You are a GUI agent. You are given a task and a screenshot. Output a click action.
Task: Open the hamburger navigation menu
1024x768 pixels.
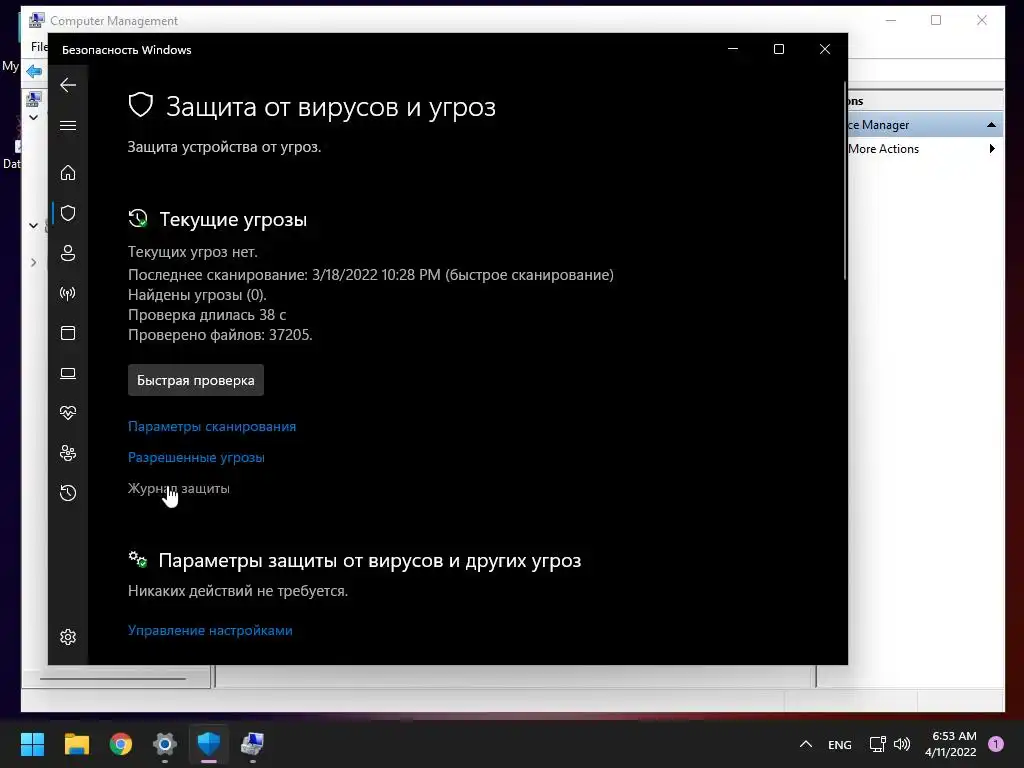68,125
